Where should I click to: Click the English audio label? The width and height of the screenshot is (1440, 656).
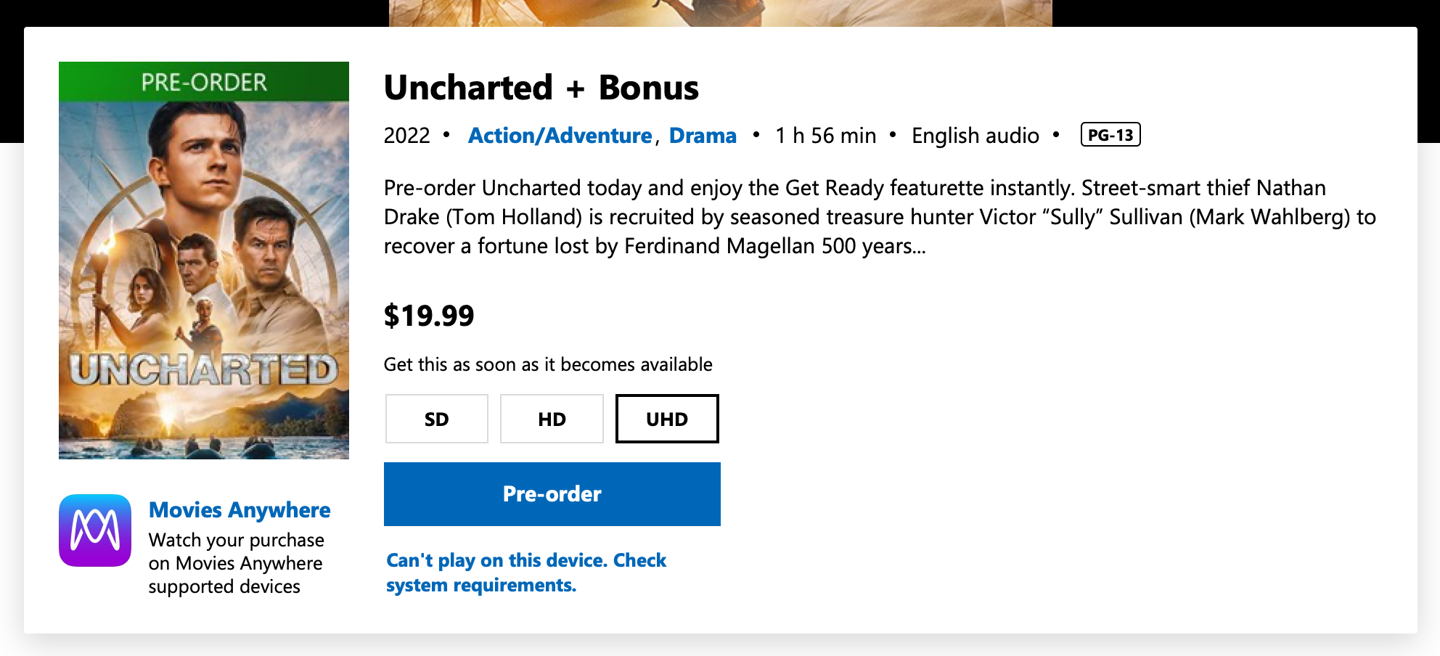[x=975, y=136]
